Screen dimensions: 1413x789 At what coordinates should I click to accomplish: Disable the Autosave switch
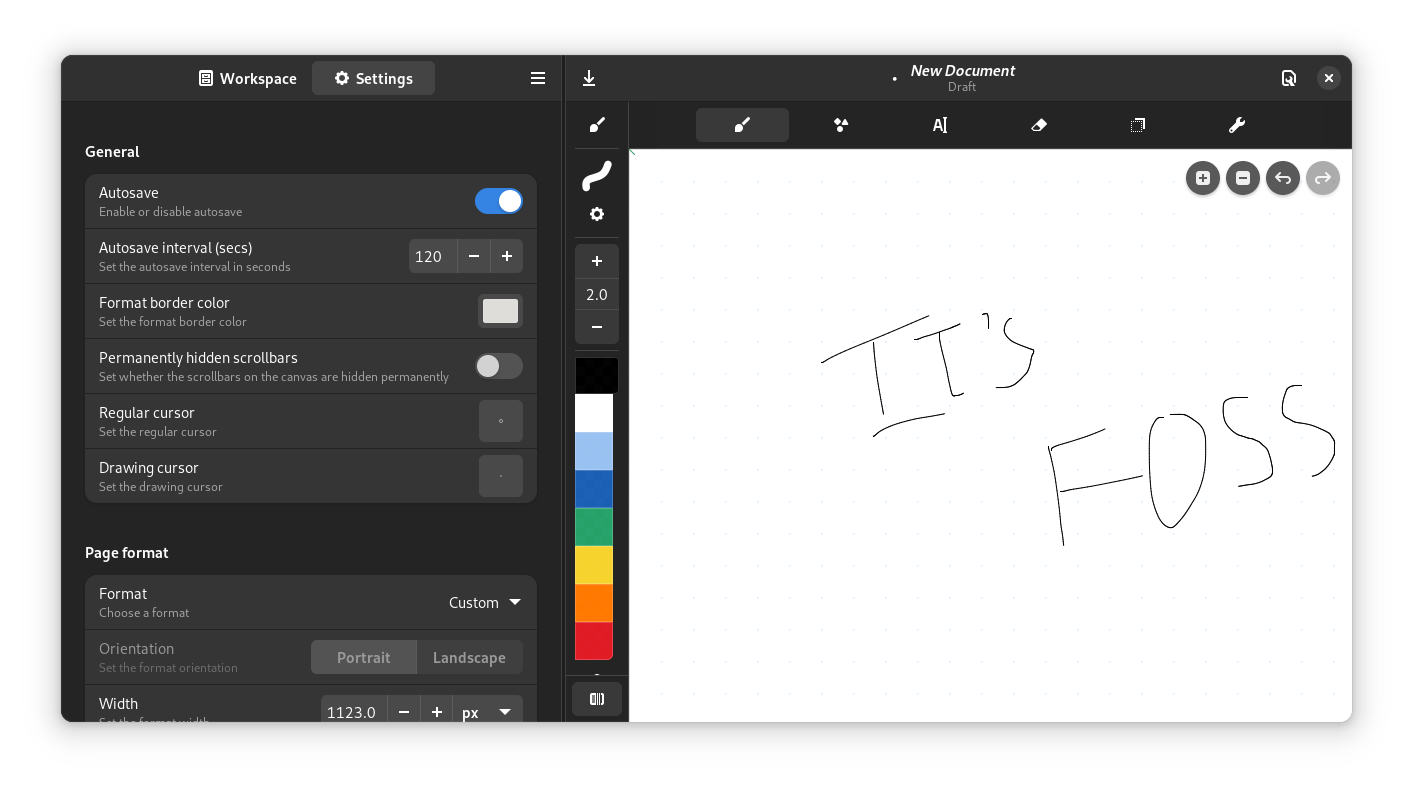pyautogui.click(x=498, y=201)
